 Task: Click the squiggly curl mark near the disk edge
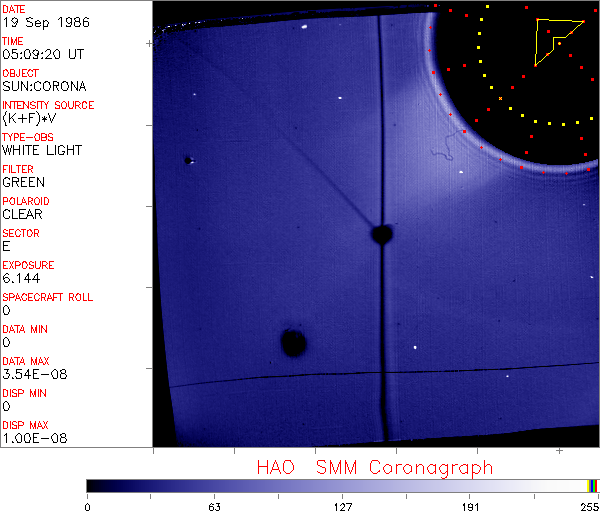tap(443, 153)
